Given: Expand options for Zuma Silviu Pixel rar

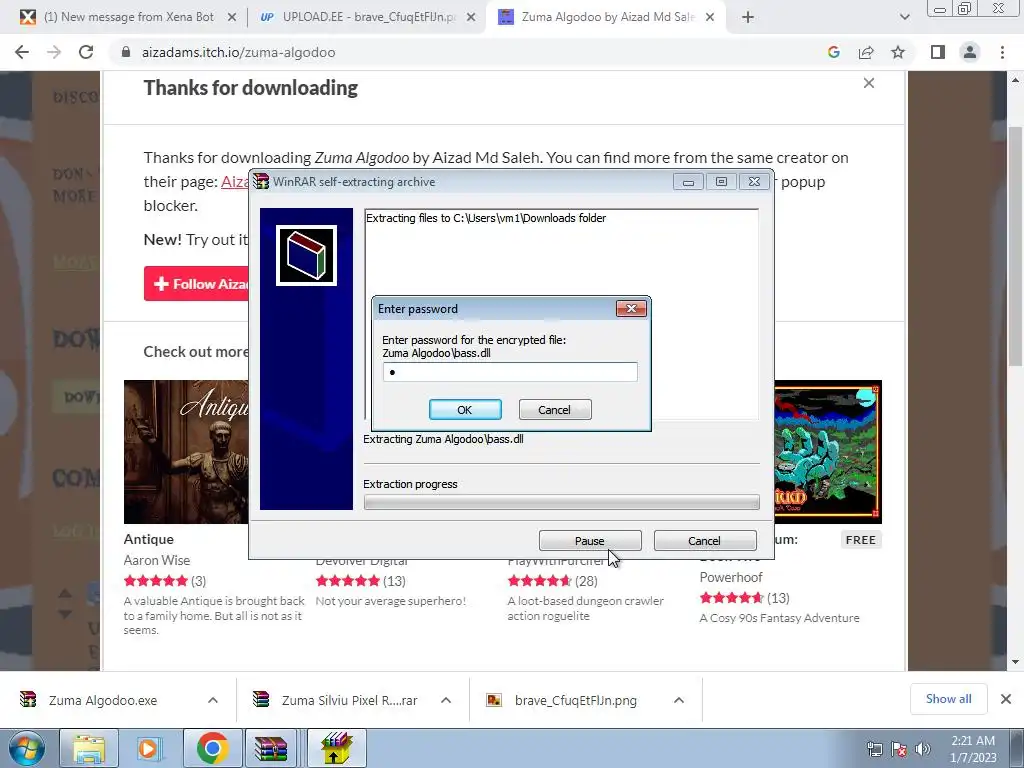Looking at the screenshot, I should tap(446, 701).
